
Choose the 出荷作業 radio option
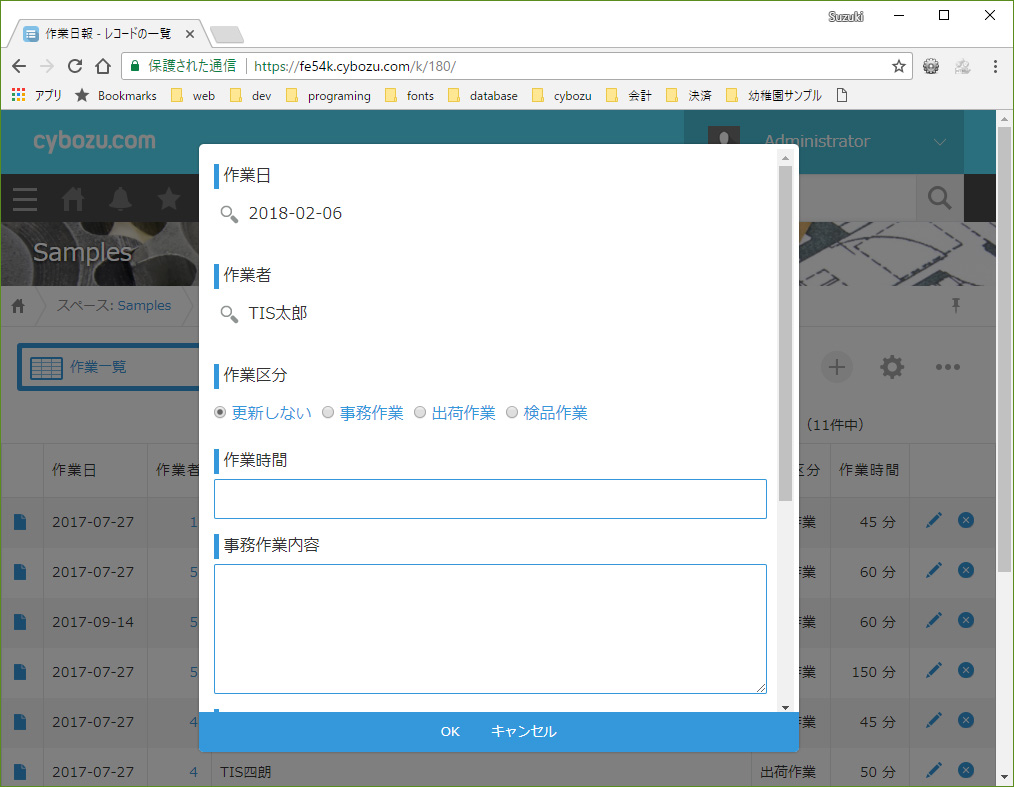pos(420,413)
